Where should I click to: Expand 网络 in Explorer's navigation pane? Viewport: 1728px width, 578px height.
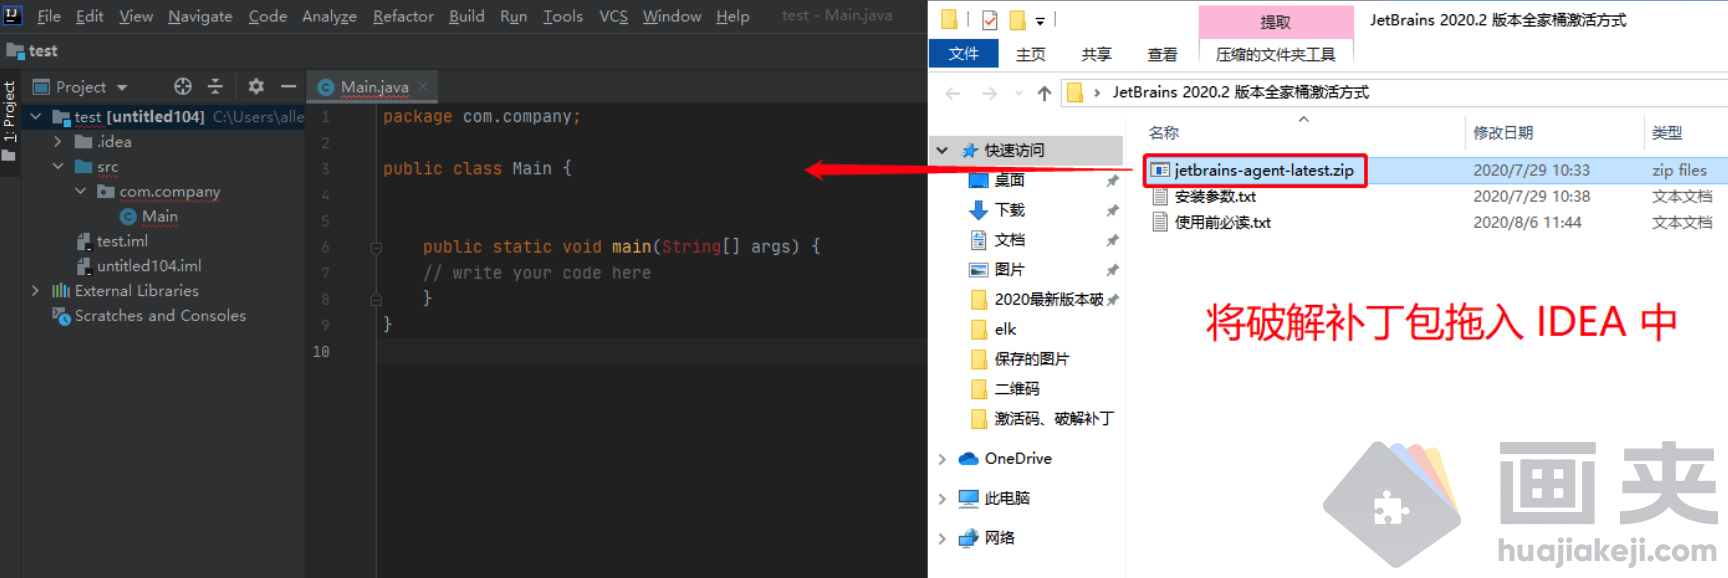click(942, 538)
